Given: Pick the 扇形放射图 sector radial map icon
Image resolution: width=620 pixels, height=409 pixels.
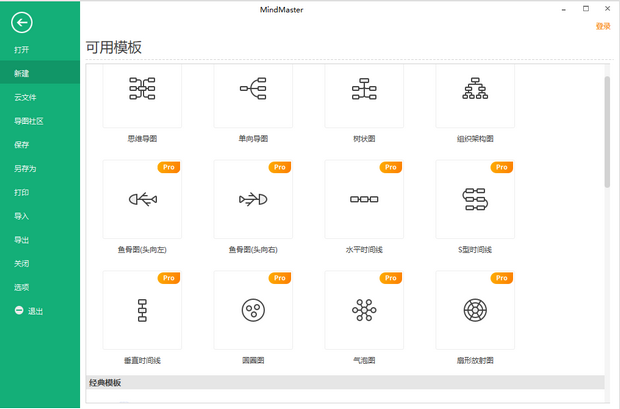Looking at the screenshot, I should 475,310.
